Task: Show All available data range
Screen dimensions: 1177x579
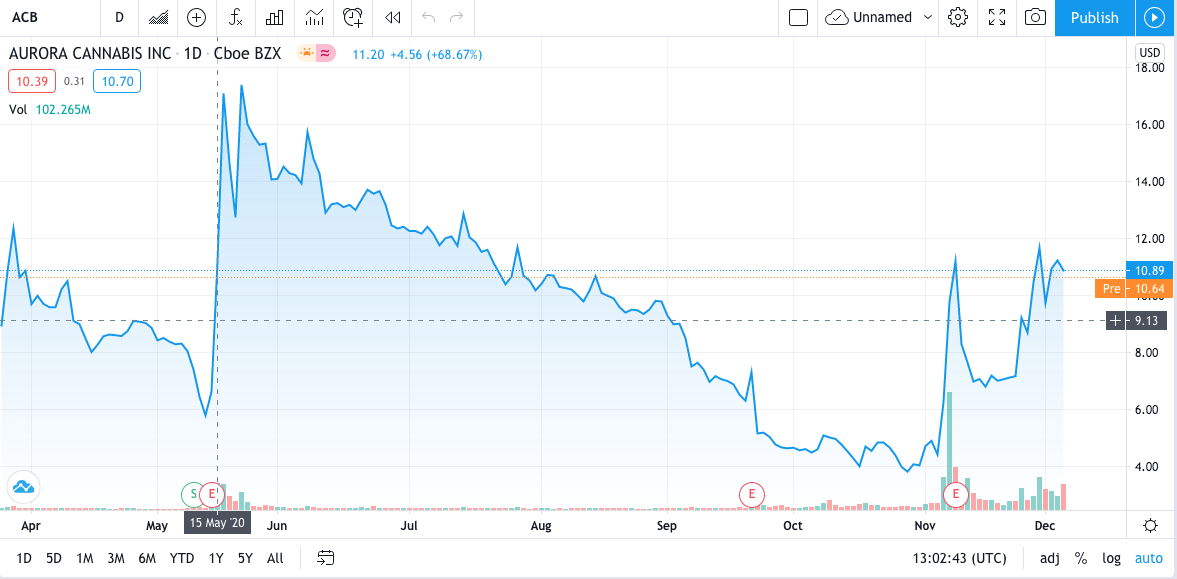Action: point(275,558)
